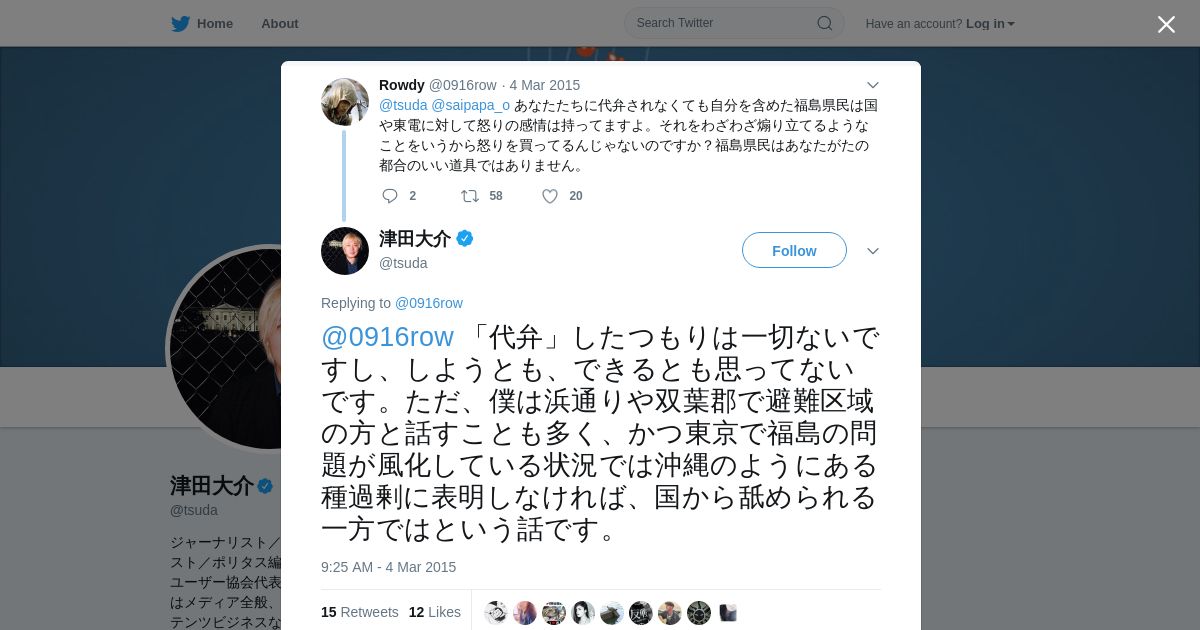
Task: Expand the chevron menu beside Follow button
Action: (x=873, y=251)
